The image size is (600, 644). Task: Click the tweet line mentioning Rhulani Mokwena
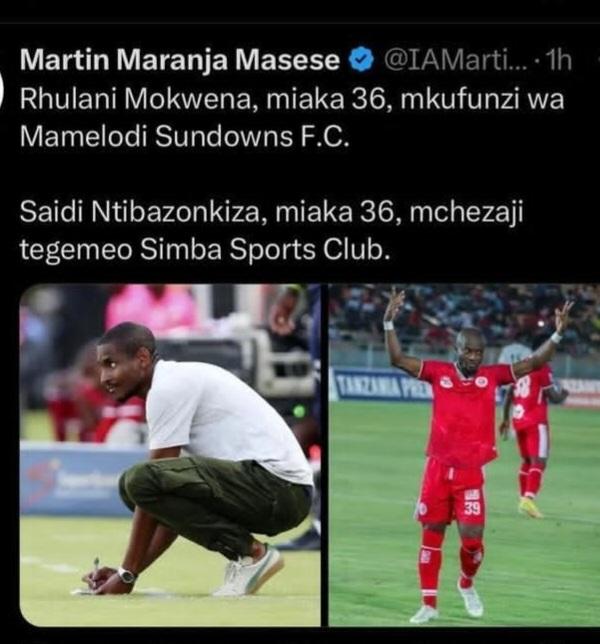coord(292,99)
